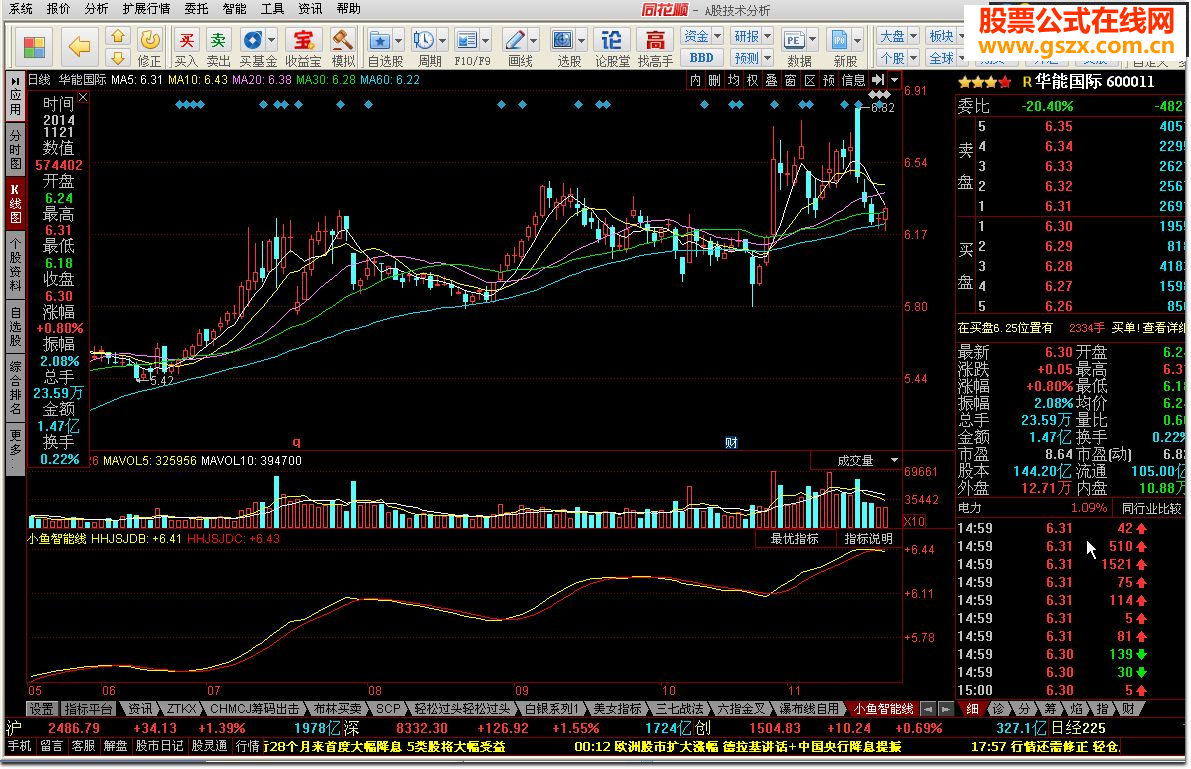Click the 同行业比较 link

point(1152,508)
